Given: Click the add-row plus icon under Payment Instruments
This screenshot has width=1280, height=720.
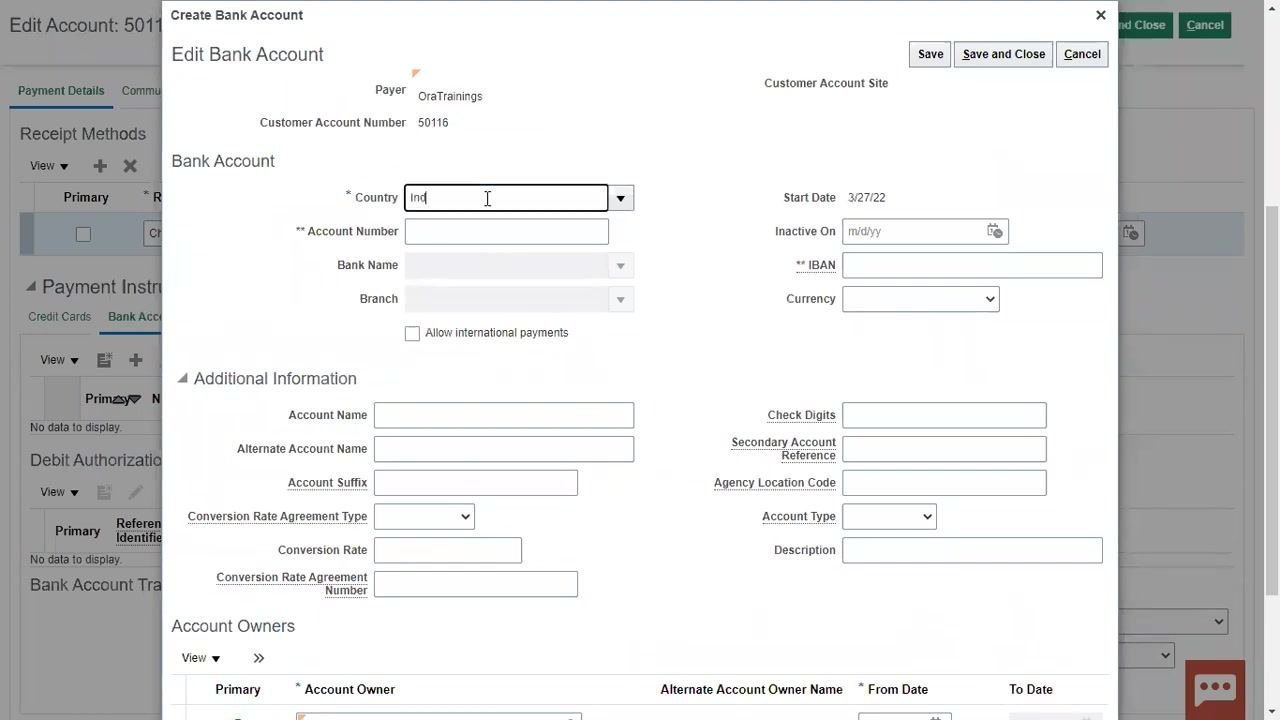Looking at the screenshot, I should tap(136, 360).
